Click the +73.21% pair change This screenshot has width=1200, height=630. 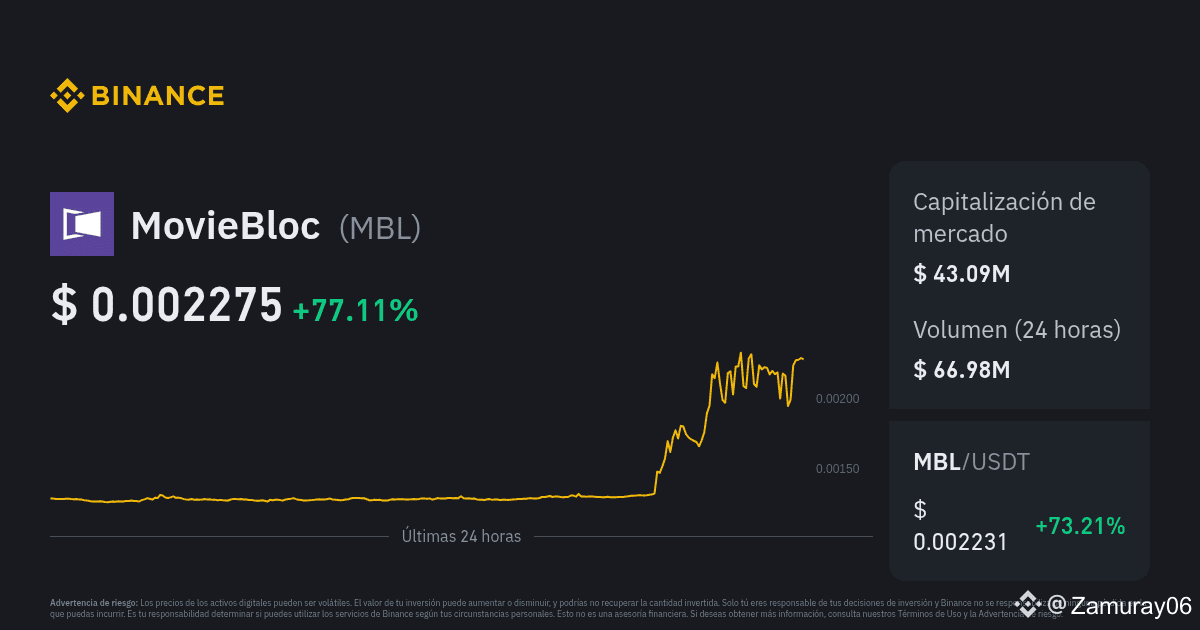click(1080, 526)
